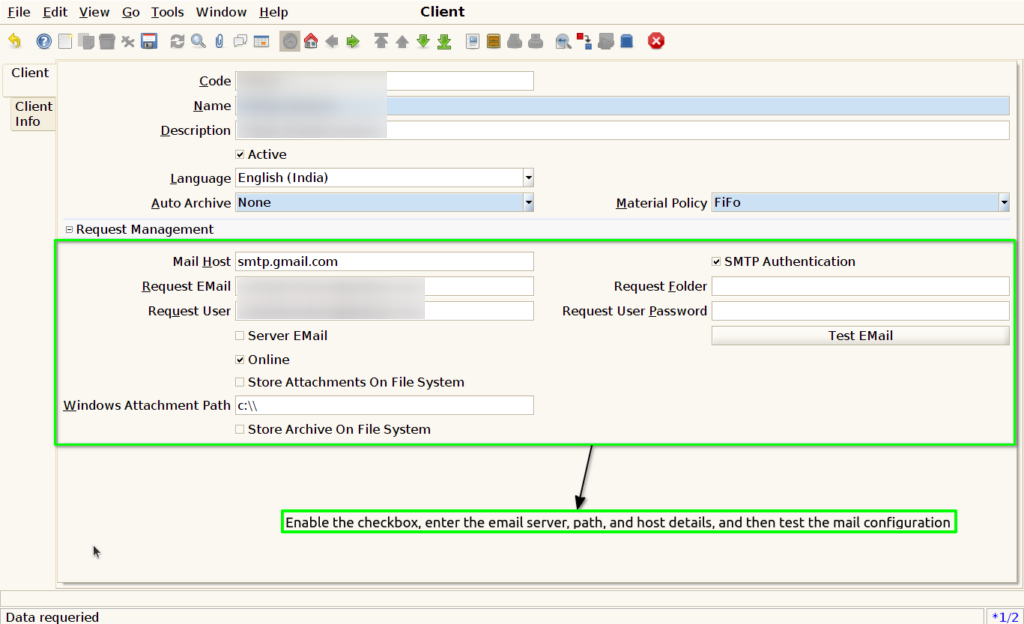Screen dimensions: 1024x624
Task: Click the Check Requests icon
Action: click(x=605, y=41)
